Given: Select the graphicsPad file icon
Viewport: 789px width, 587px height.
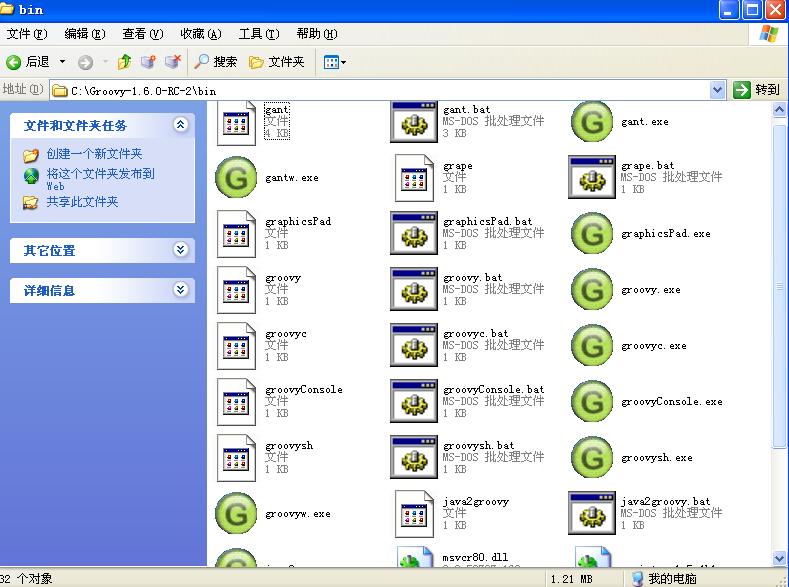Looking at the screenshot, I should pos(236,234).
